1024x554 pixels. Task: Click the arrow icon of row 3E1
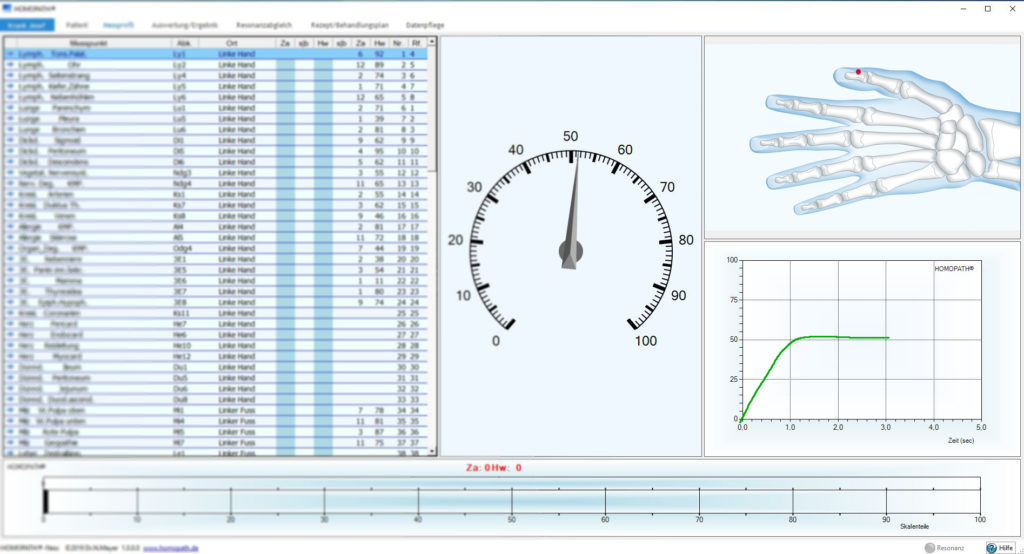[x=10, y=259]
